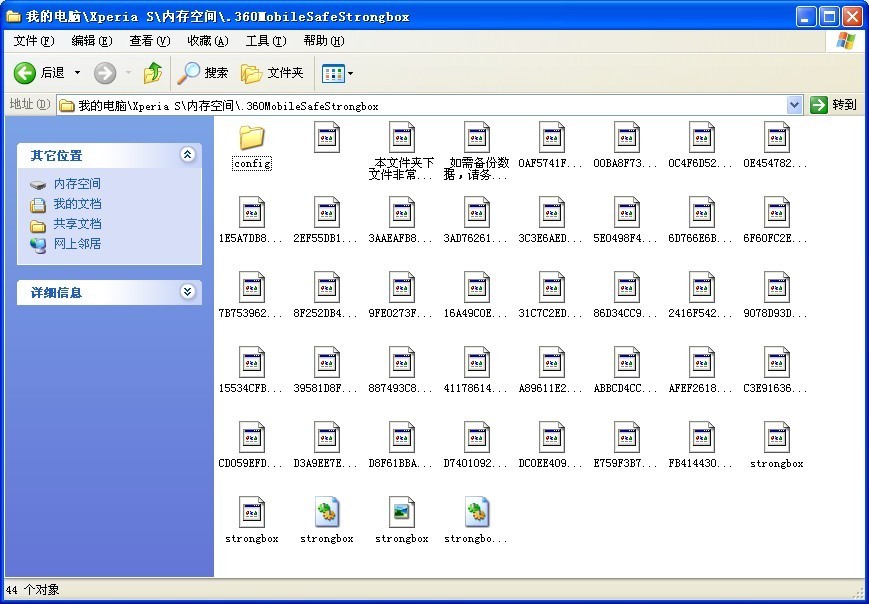Image resolution: width=869 pixels, height=604 pixels.
Task: Select the 00BA8F73 file icon
Action: coord(626,137)
